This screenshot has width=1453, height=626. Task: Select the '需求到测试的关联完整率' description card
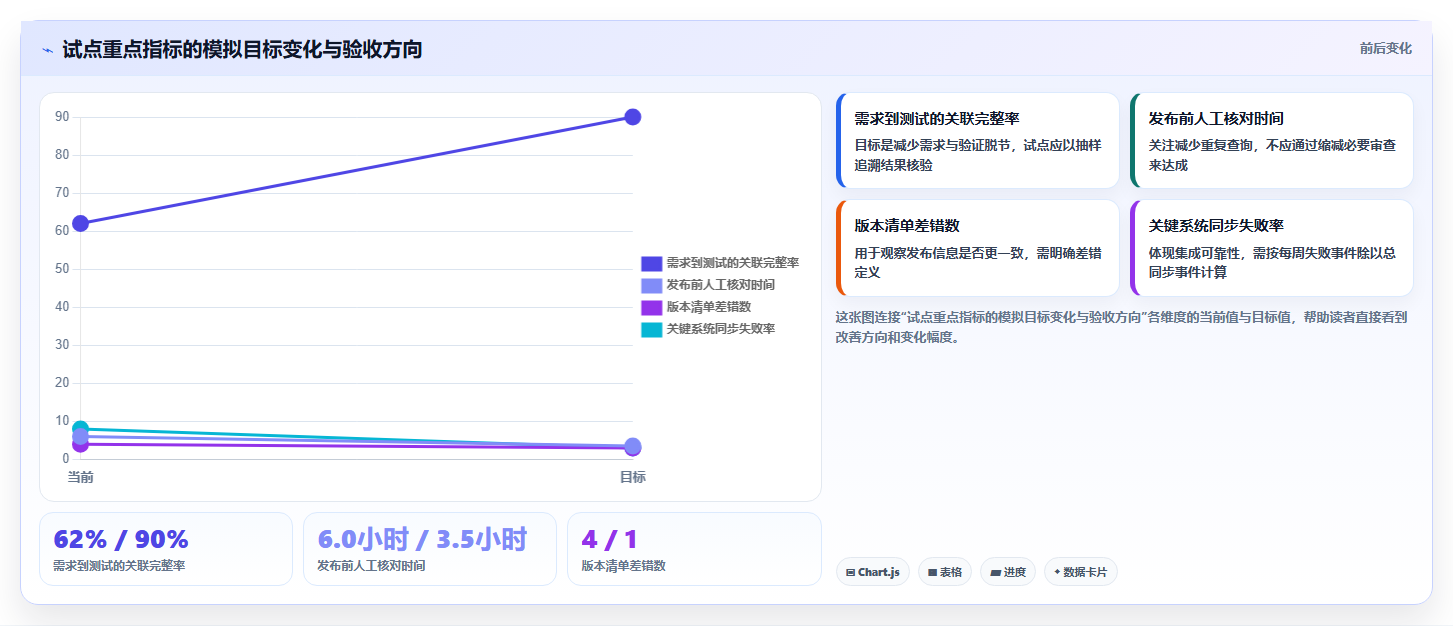point(977,141)
